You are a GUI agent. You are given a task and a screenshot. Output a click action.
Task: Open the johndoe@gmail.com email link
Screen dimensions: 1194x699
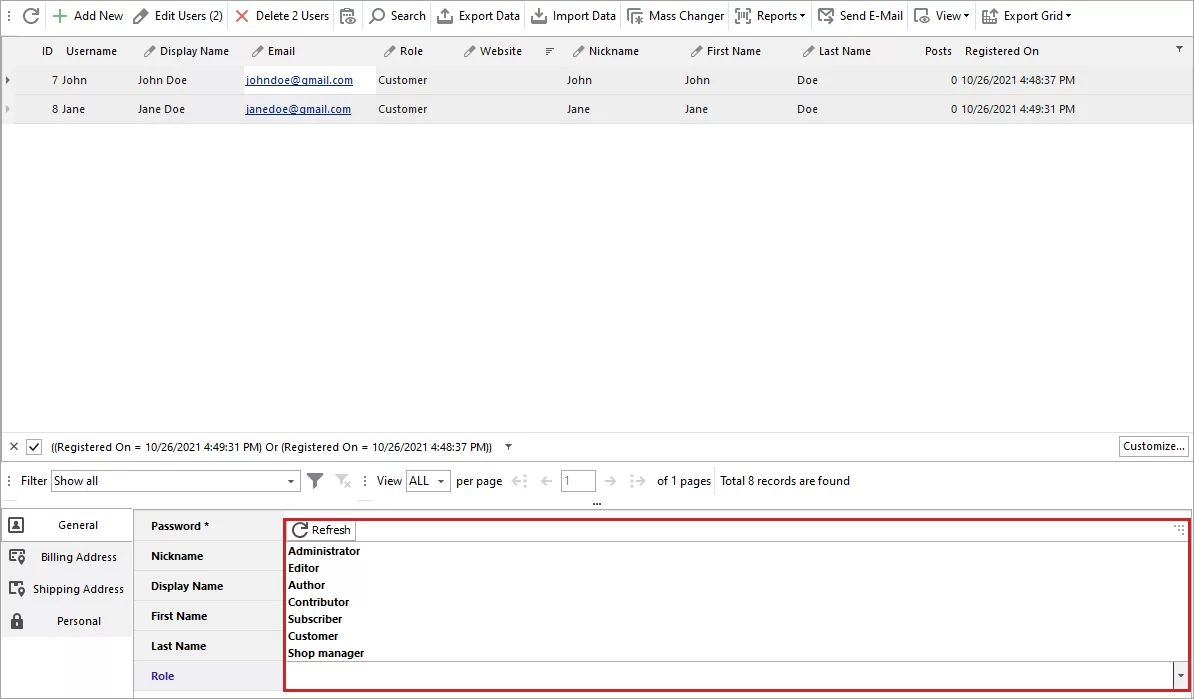click(301, 80)
